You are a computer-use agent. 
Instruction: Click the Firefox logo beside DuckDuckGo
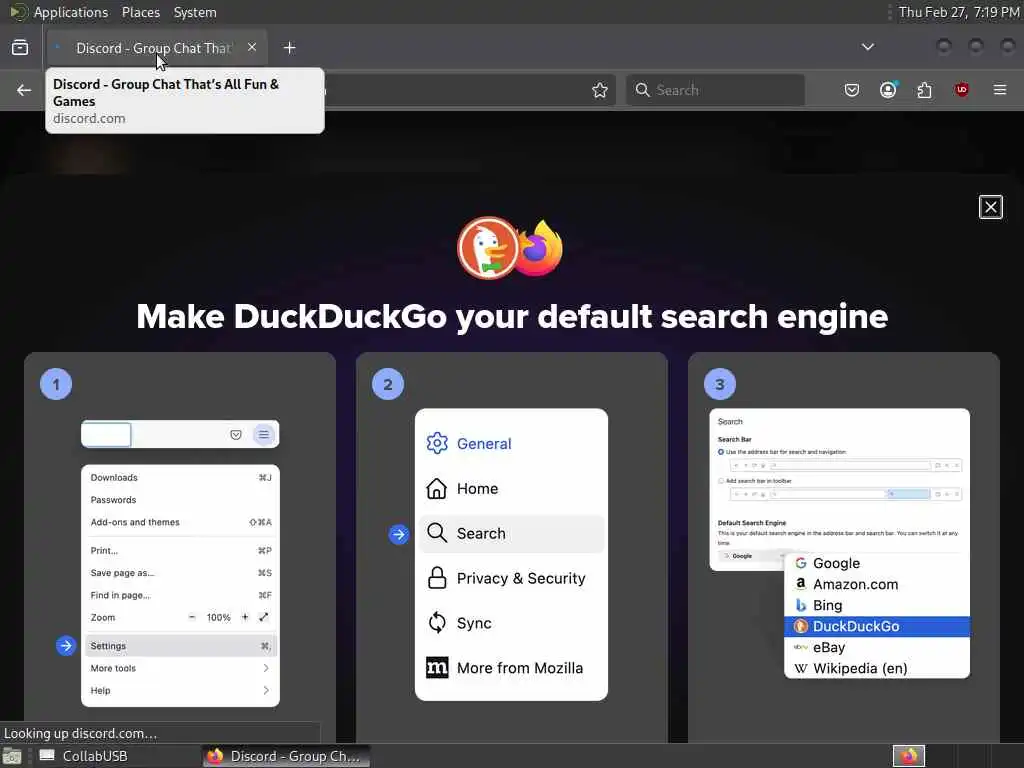tap(539, 248)
